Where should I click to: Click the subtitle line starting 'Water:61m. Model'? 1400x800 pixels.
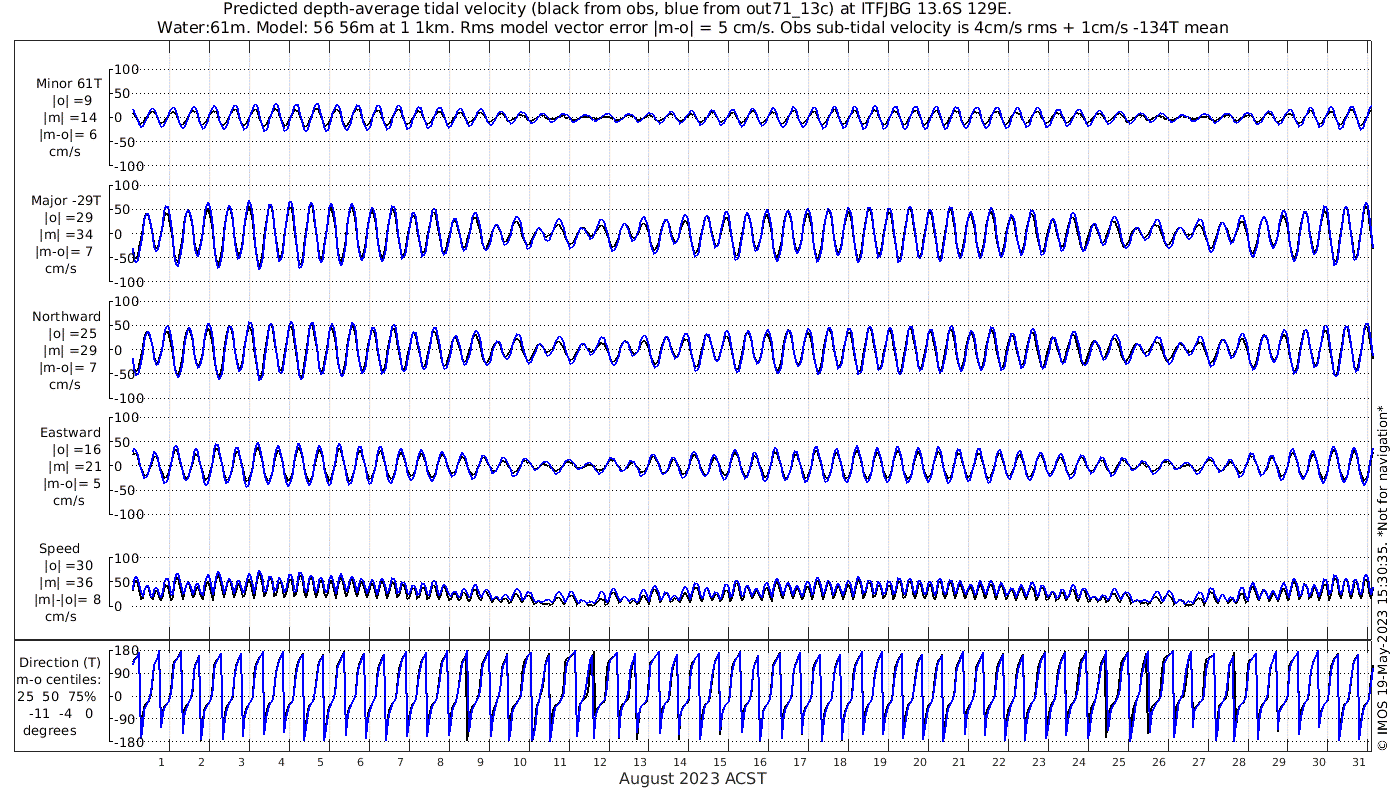(693, 28)
